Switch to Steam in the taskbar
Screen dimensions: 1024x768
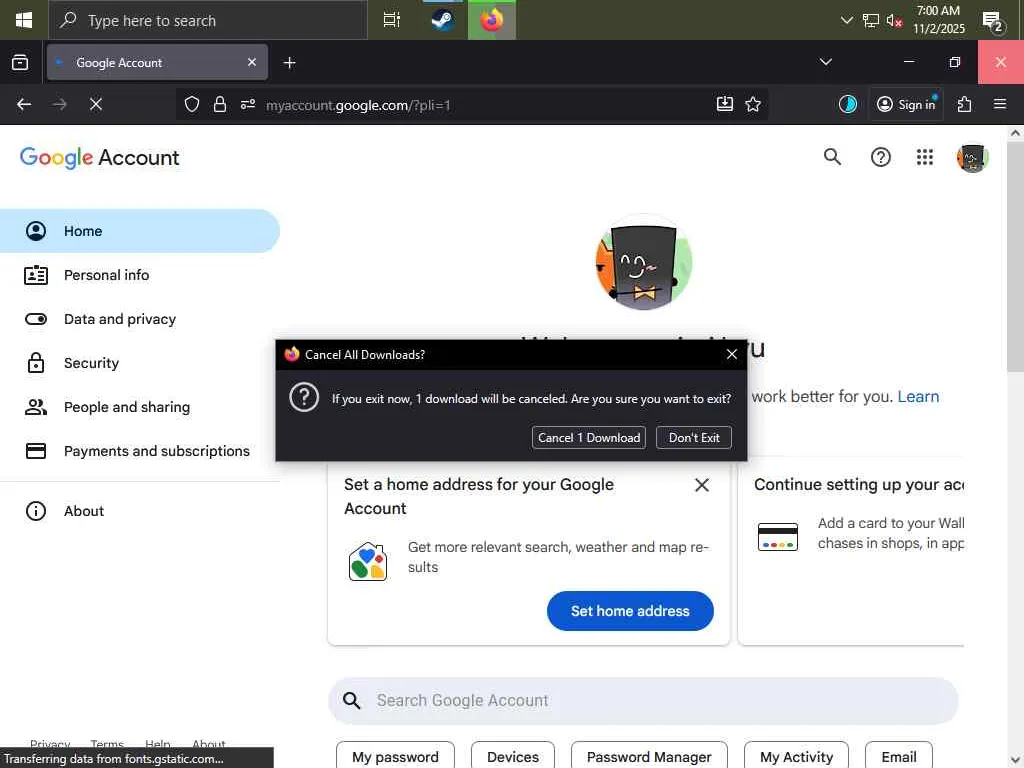(x=443, y=20)
